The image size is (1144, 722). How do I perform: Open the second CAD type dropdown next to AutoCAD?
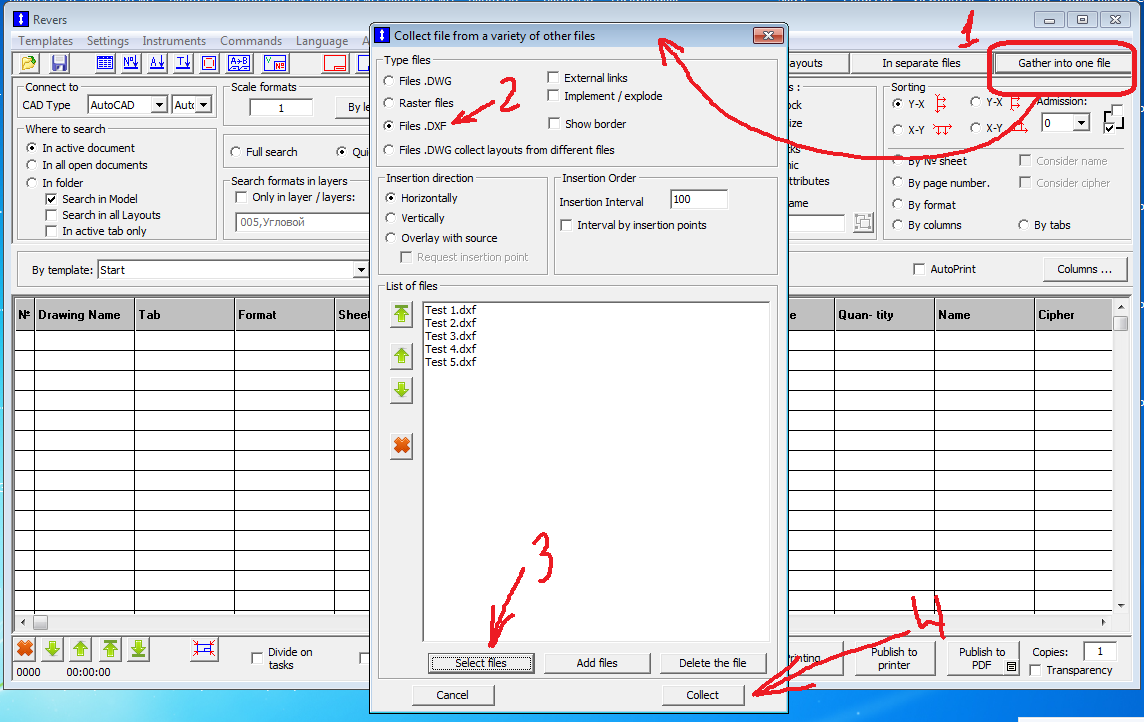[204, 105]
